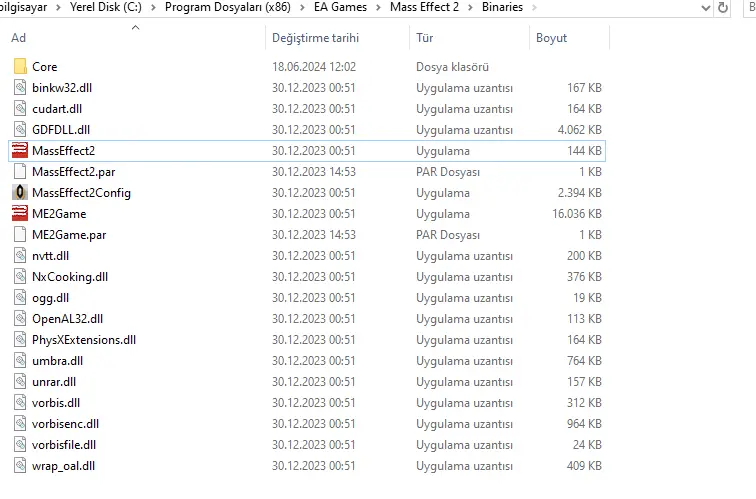Click the Binaries breadcrumb segment
Viewport: 756px width, 499px height.
(502, 7)
